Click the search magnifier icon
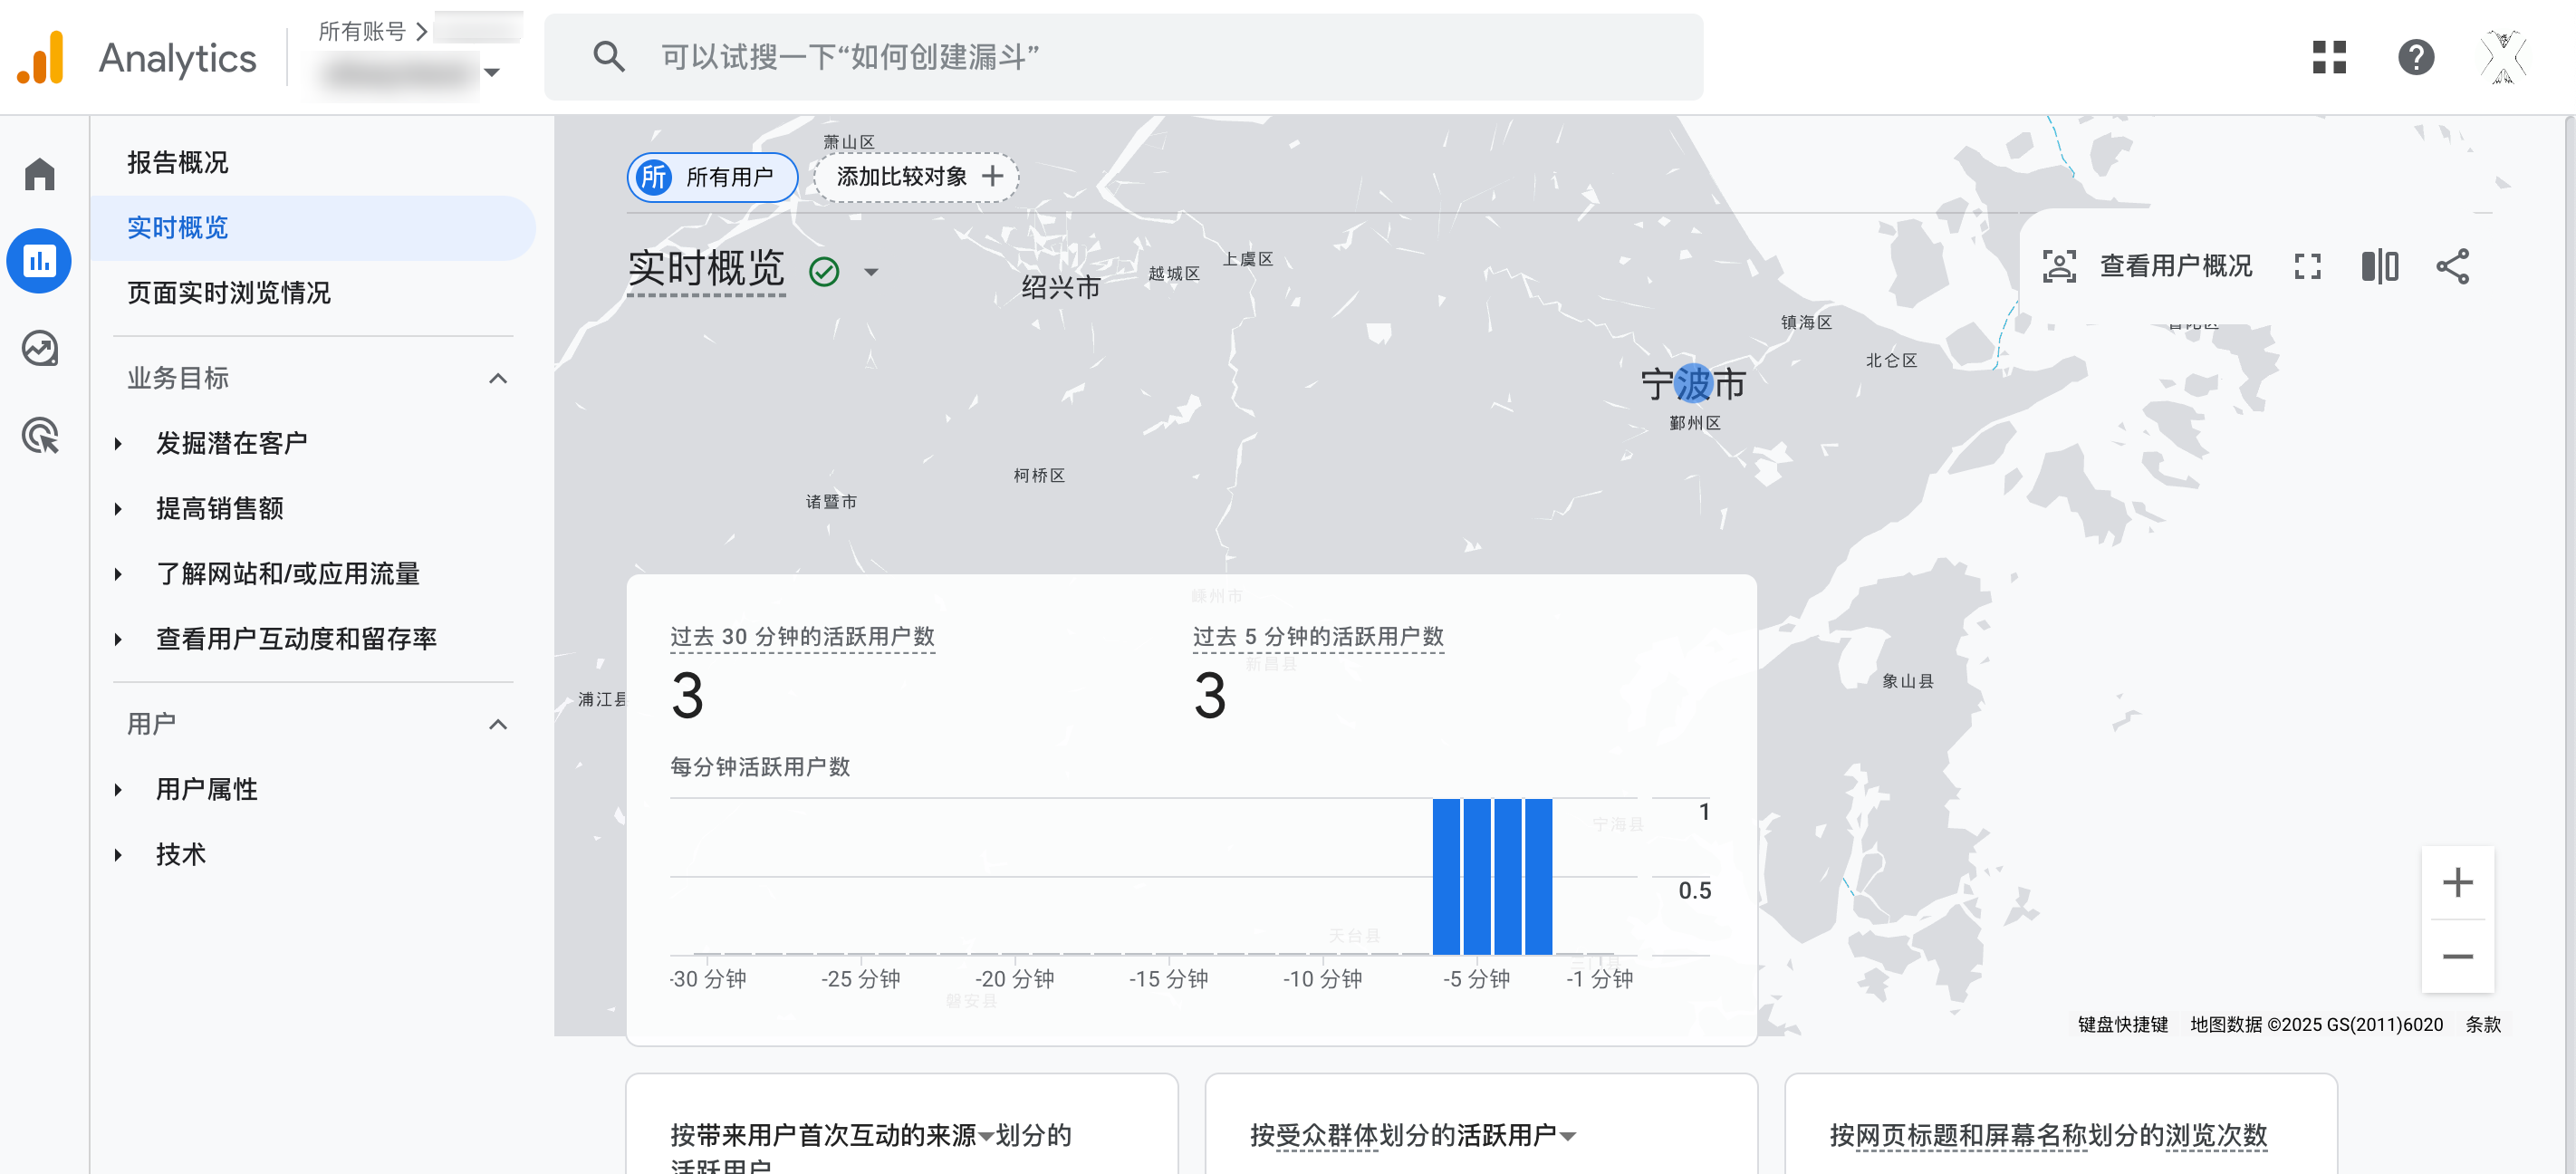 pyautogui.click(x=609, y=57)
